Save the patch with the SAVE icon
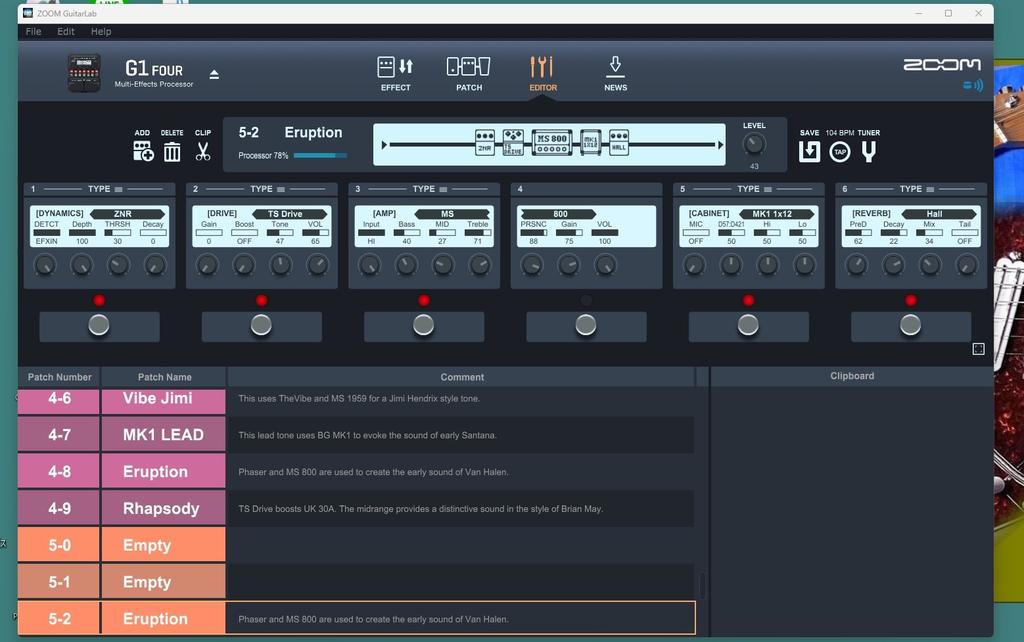This screenshot has height=642, width=1024. pyautogui.click(x=809, y=152)
